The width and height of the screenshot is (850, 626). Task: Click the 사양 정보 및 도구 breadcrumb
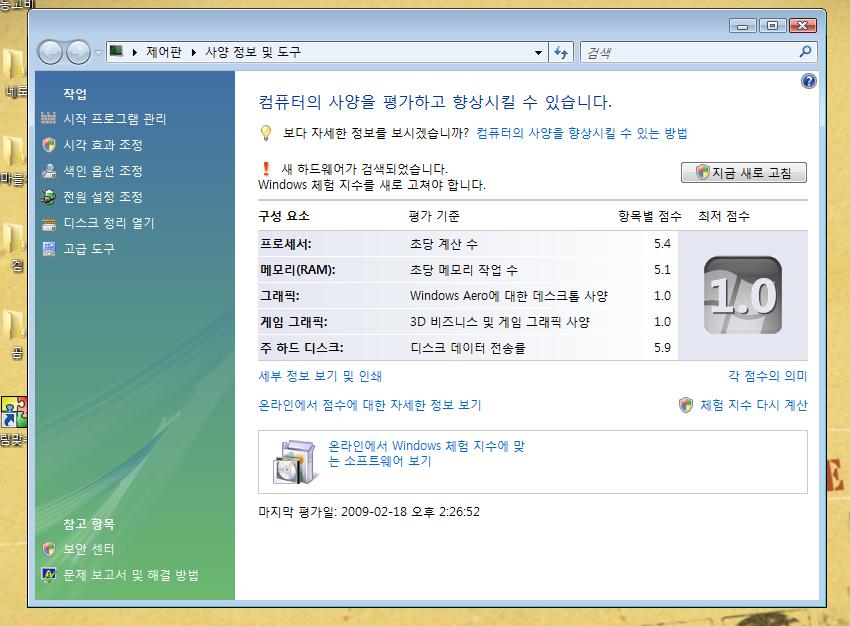(x=253, y=52)
